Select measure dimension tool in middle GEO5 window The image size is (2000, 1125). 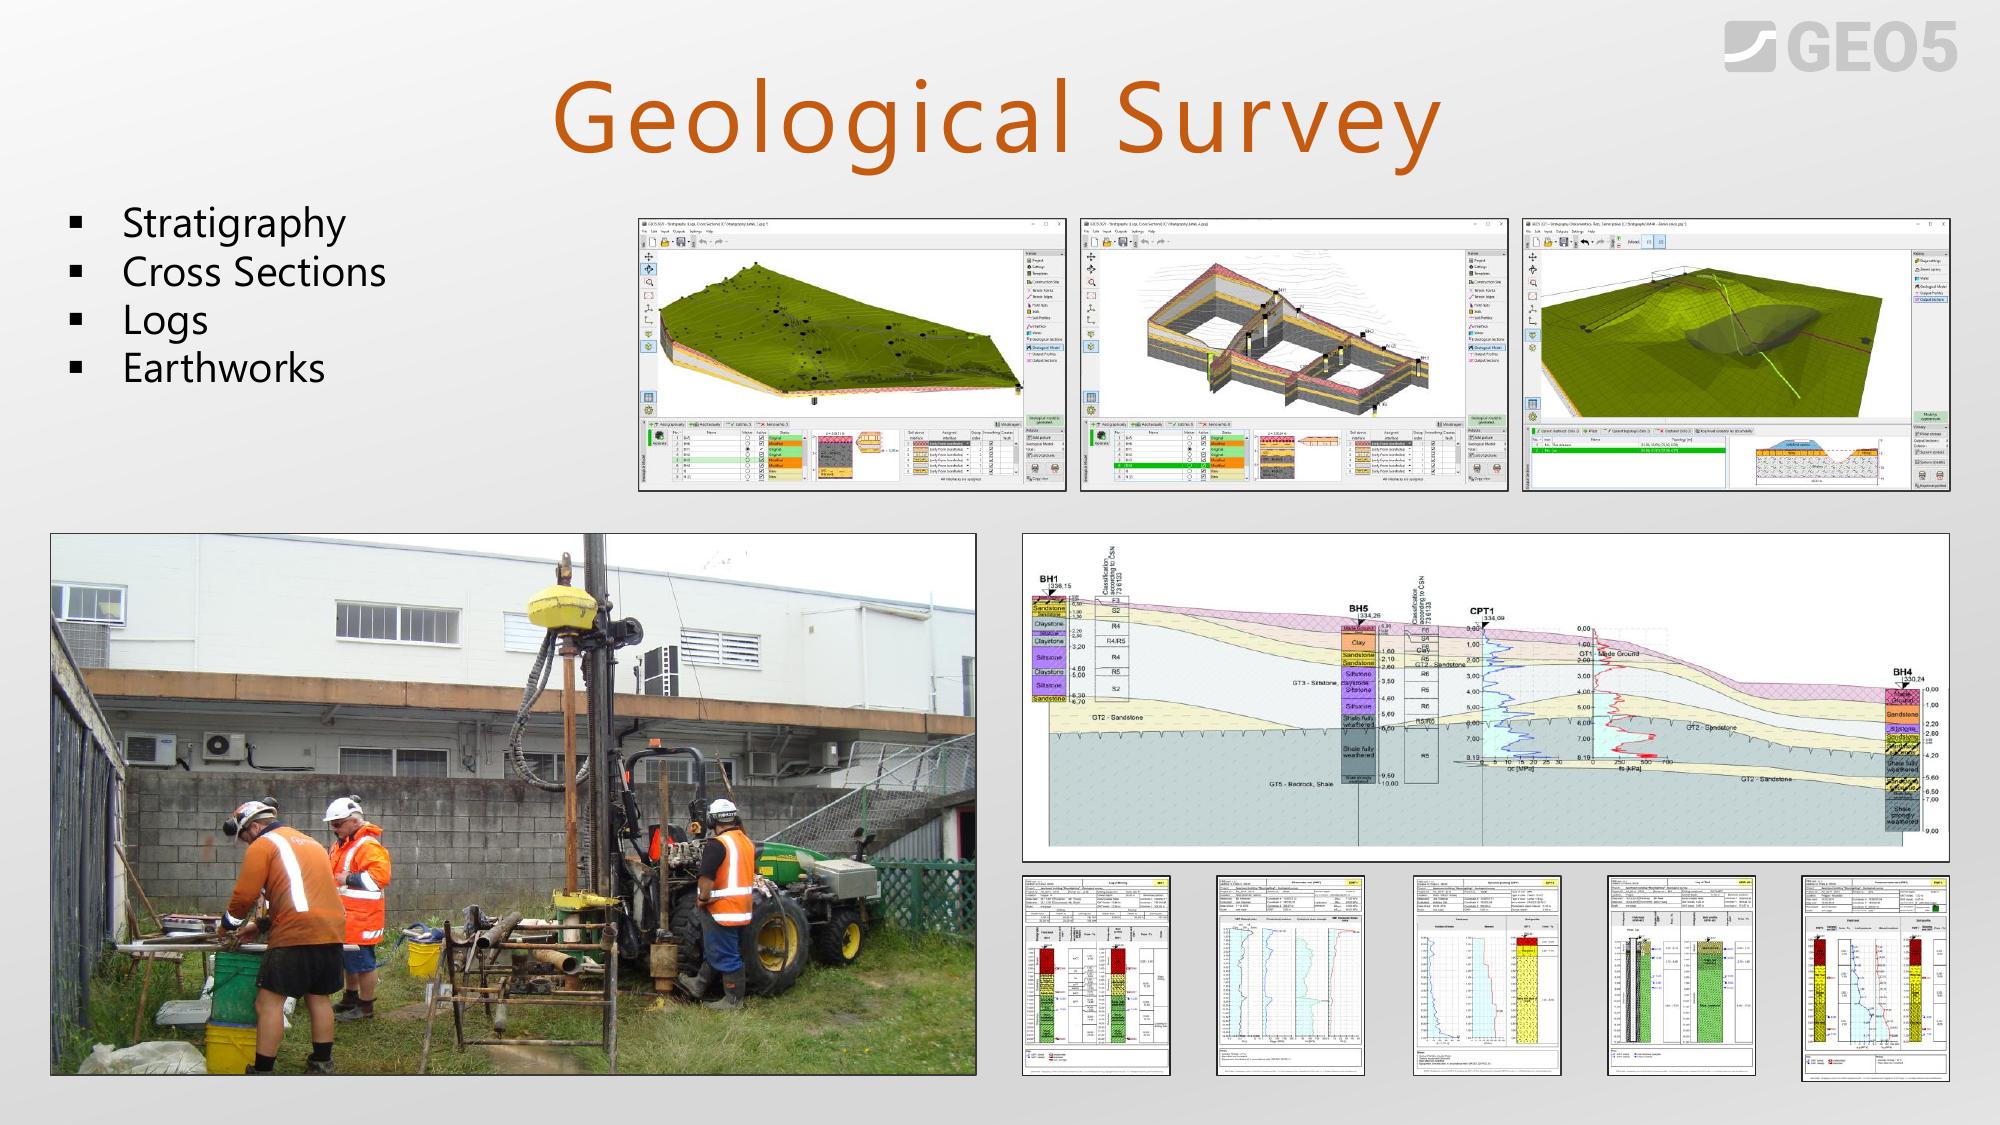[x=1091, y=321]
